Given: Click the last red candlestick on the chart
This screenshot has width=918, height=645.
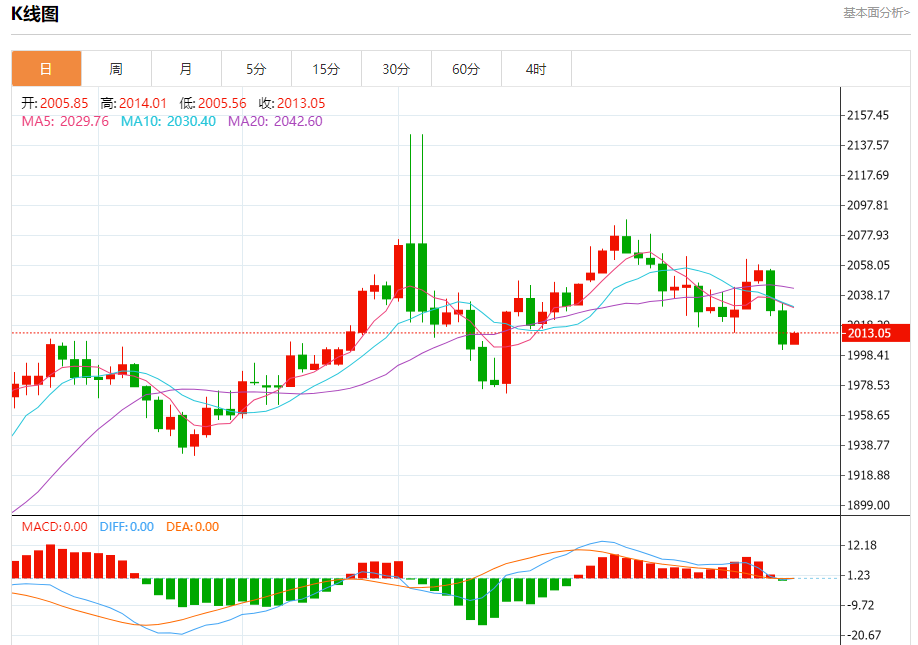Looking at the screenshot, I should tap(794, 338).
